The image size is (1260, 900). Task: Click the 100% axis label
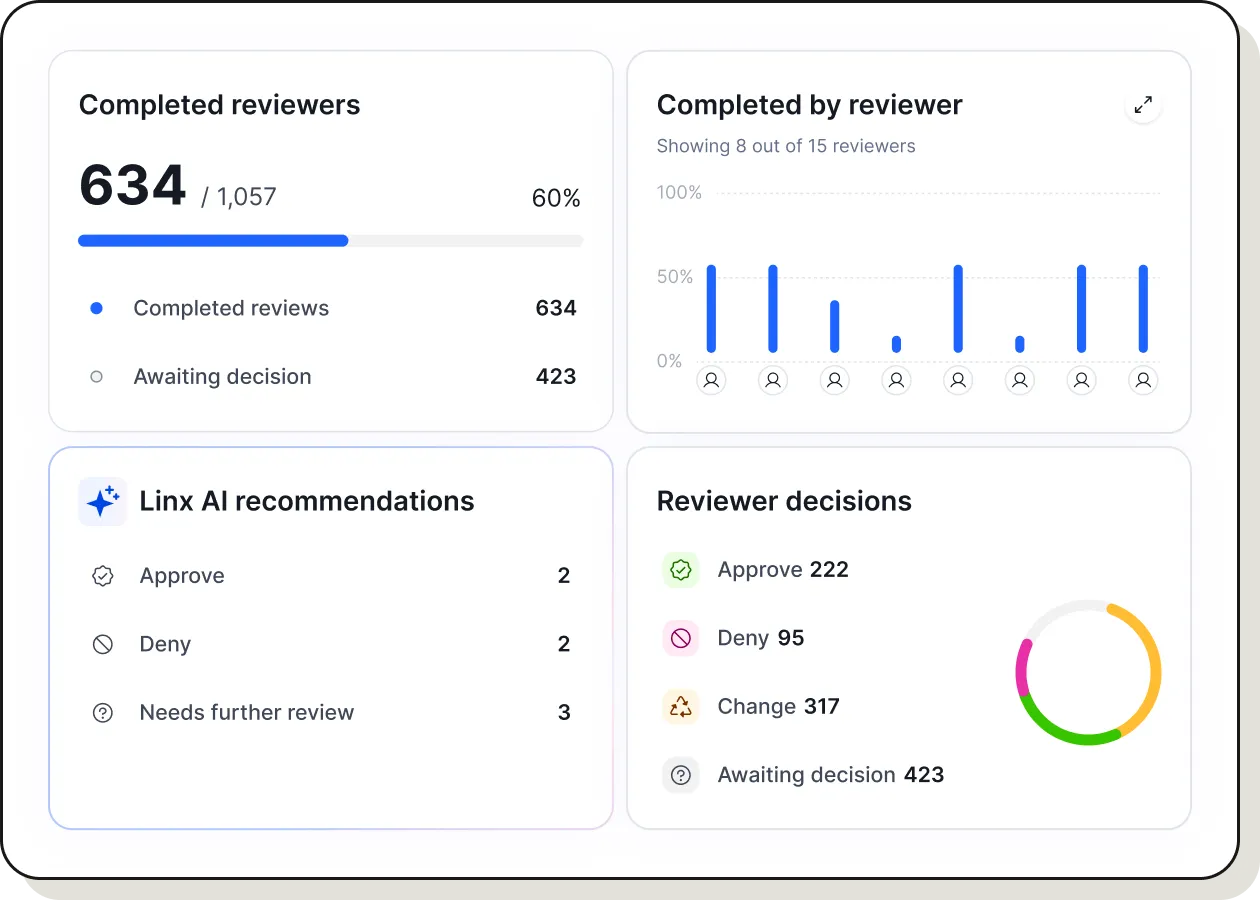tap(679, 193)
